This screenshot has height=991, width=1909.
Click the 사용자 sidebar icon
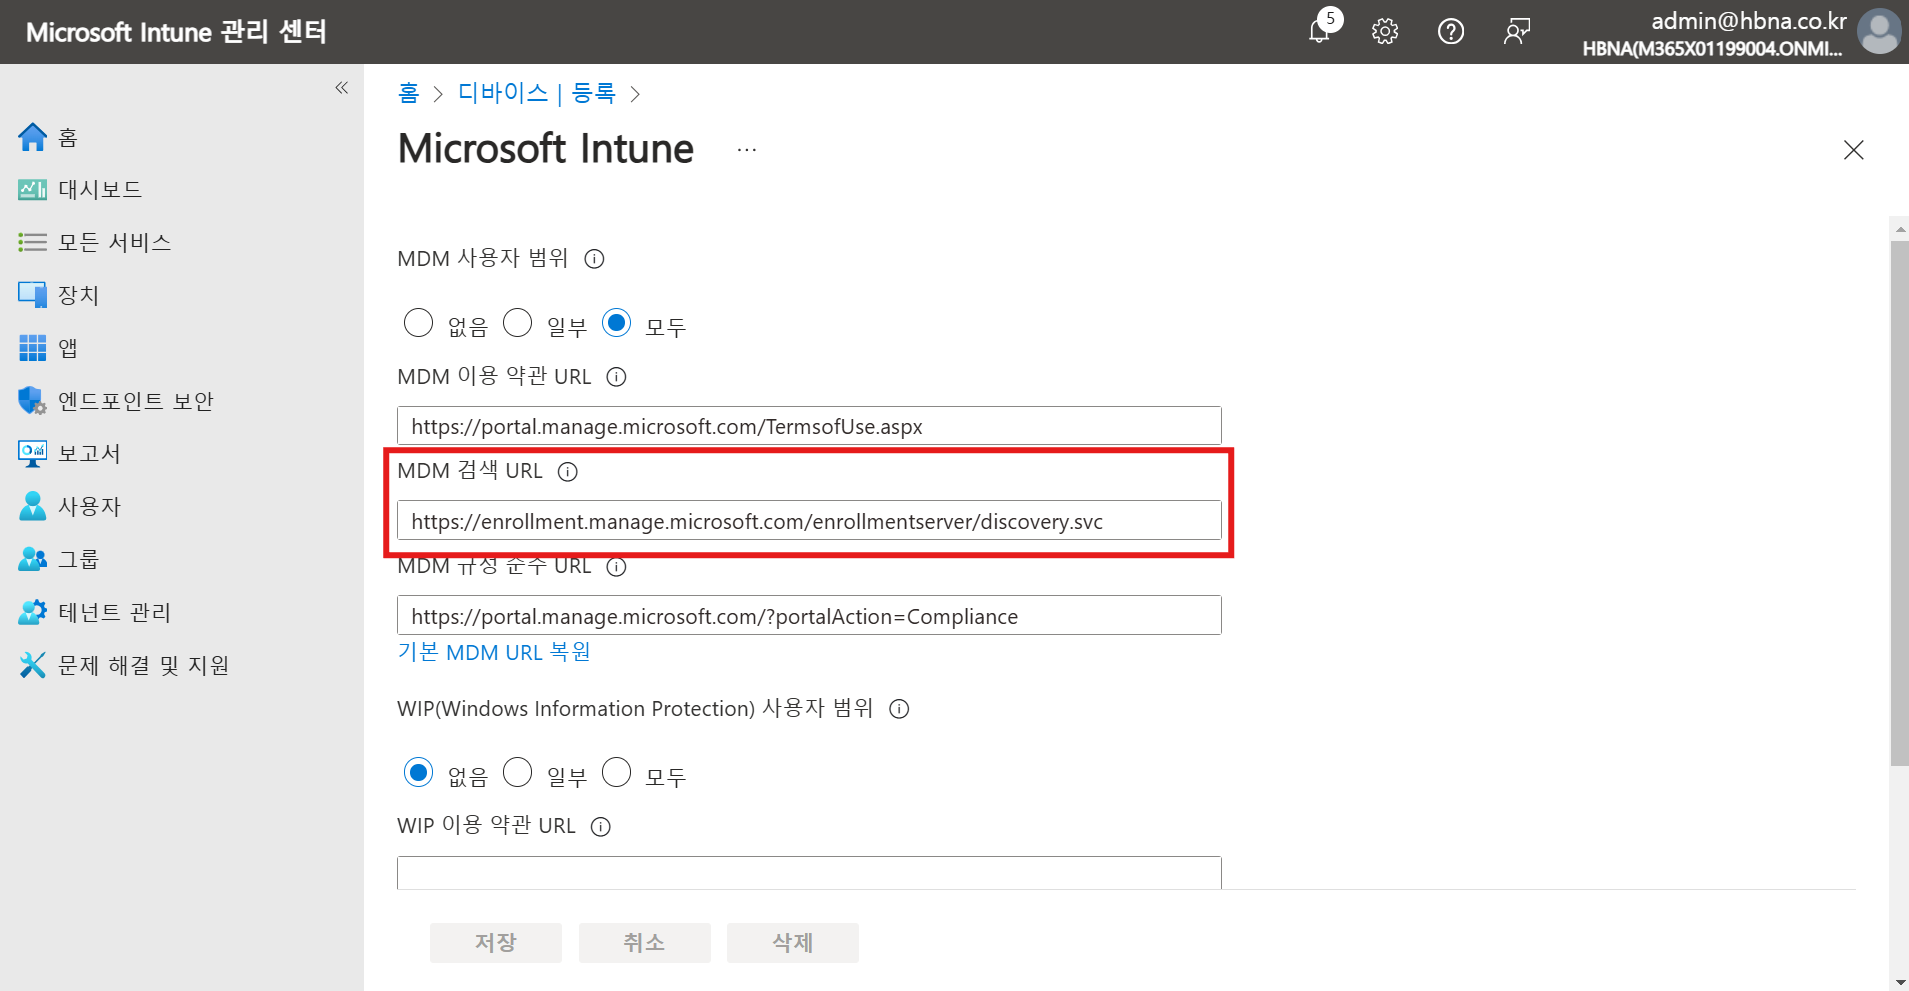click(32, 506)
